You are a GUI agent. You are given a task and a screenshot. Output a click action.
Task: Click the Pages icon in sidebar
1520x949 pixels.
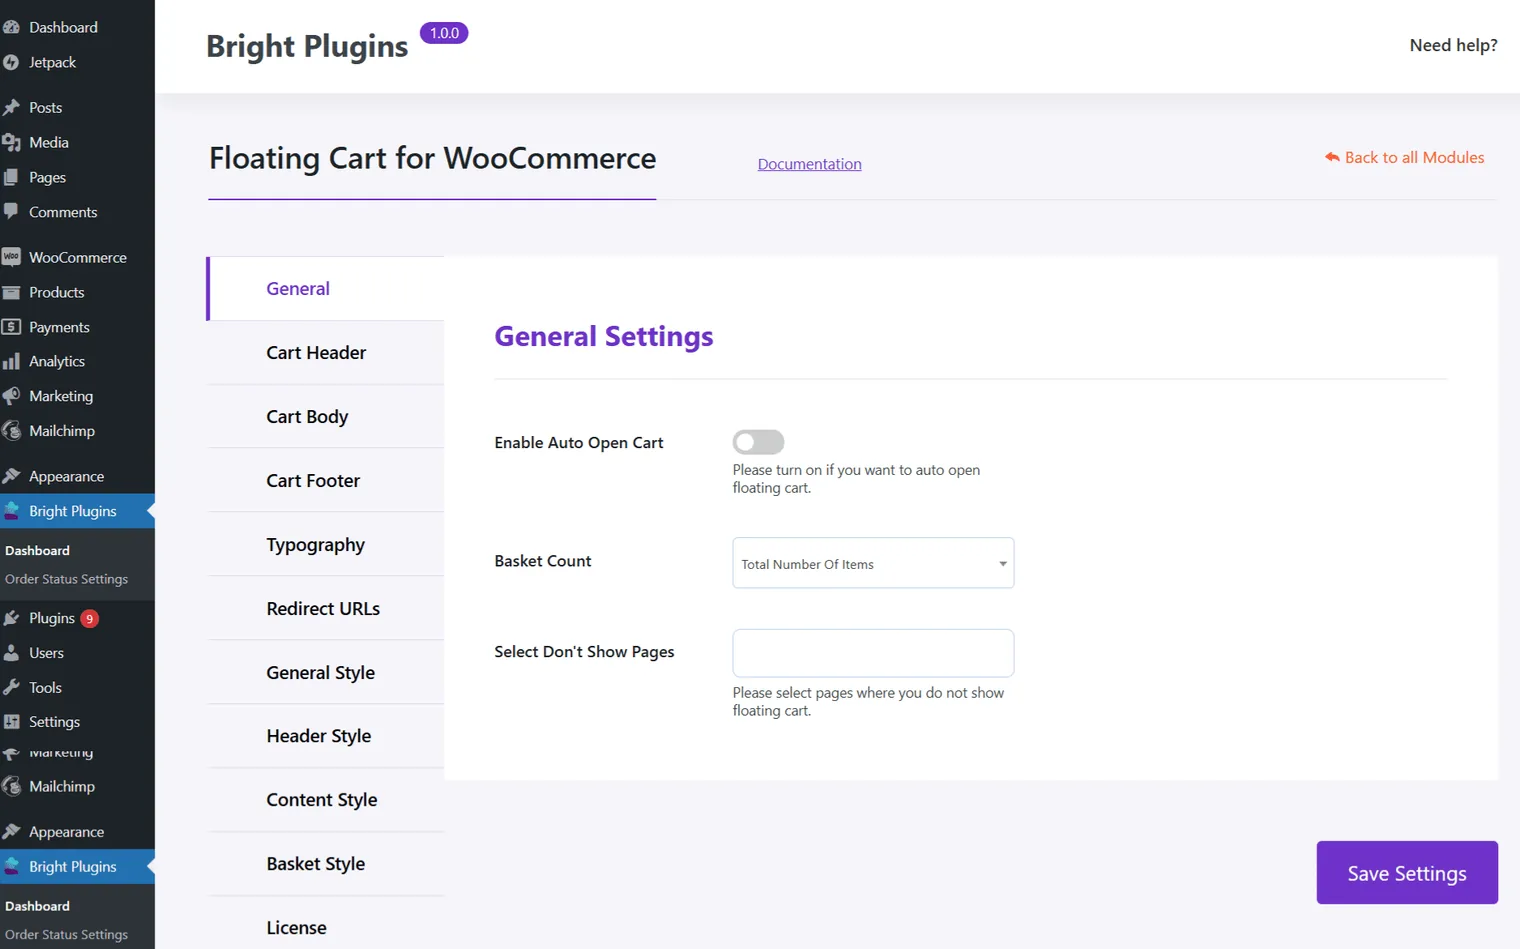pyautogui.click(x=11, y=177)
